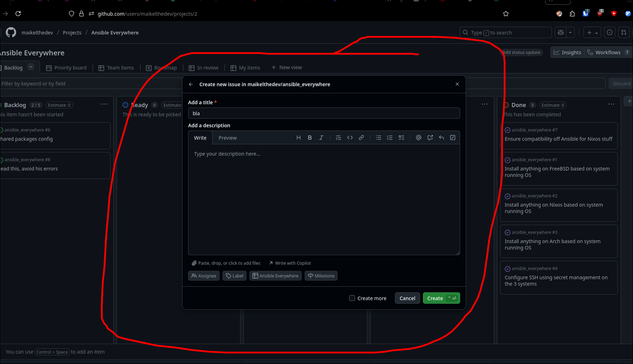633x364 pixels.
Task: Add a New view tab
Action: point(286,67)
